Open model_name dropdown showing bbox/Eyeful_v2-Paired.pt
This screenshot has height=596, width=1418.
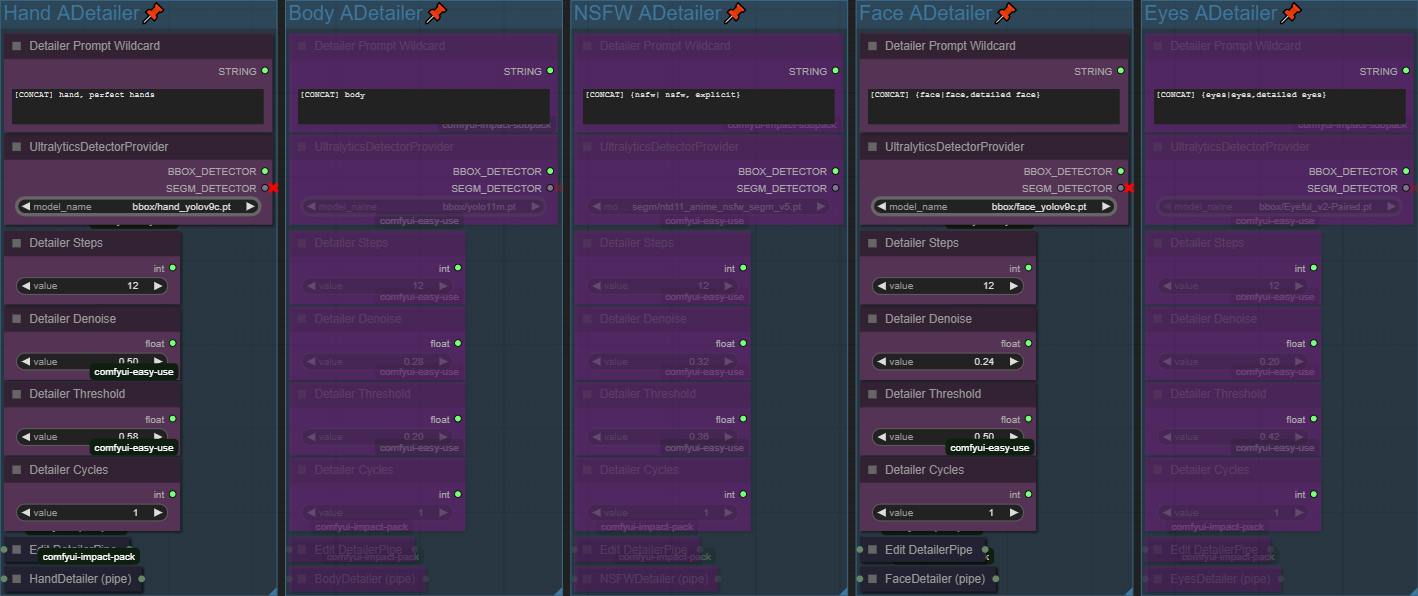pos(1279,206)
